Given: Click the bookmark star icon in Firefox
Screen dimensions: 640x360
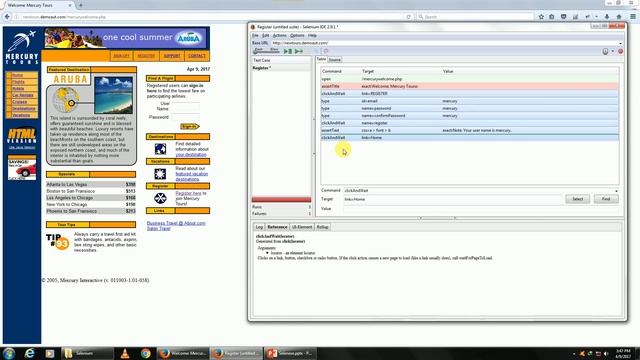Looking at the screenshot, I should click(x=541, y=17).
